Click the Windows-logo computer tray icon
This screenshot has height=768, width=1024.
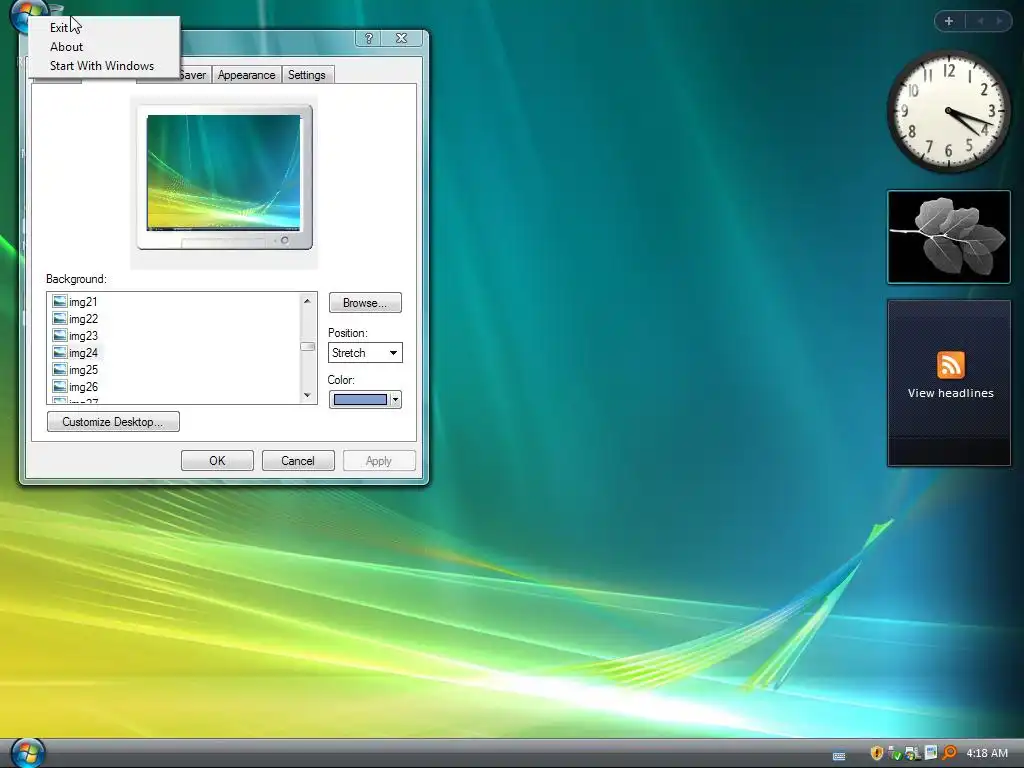tap(912, 753)
